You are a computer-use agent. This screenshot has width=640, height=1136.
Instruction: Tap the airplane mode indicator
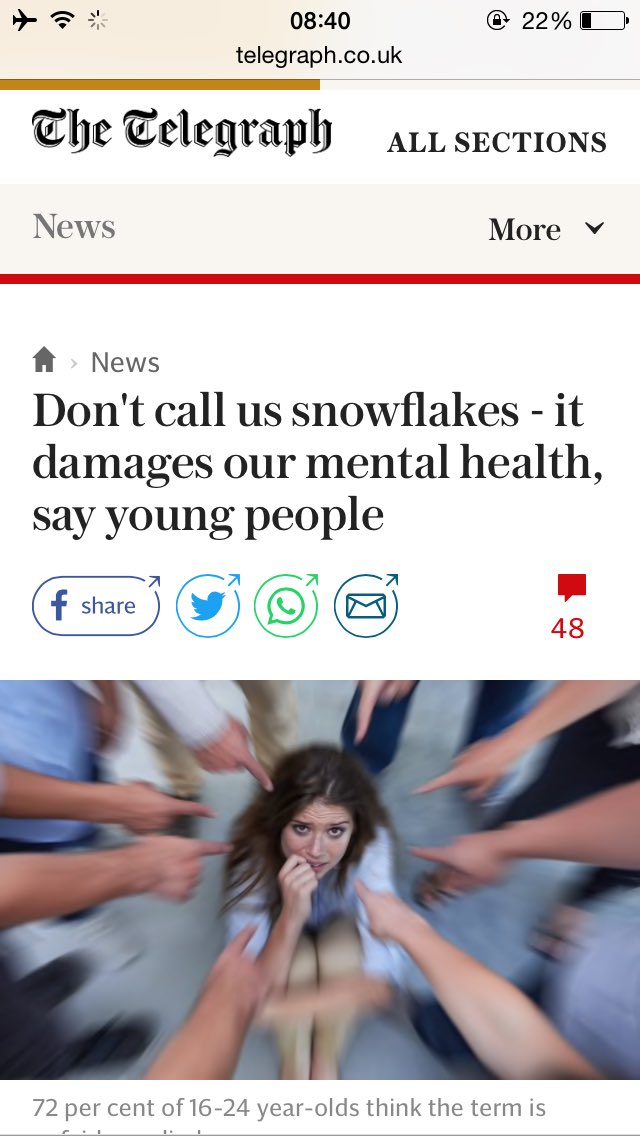click(x=25, y=20)
